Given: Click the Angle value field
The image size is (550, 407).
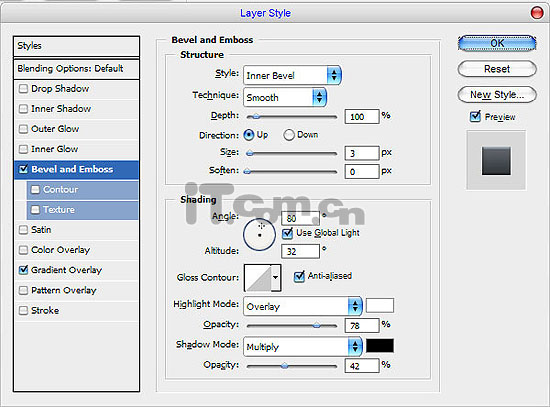Looking at the screenshot, I should (x=300, y=218).
